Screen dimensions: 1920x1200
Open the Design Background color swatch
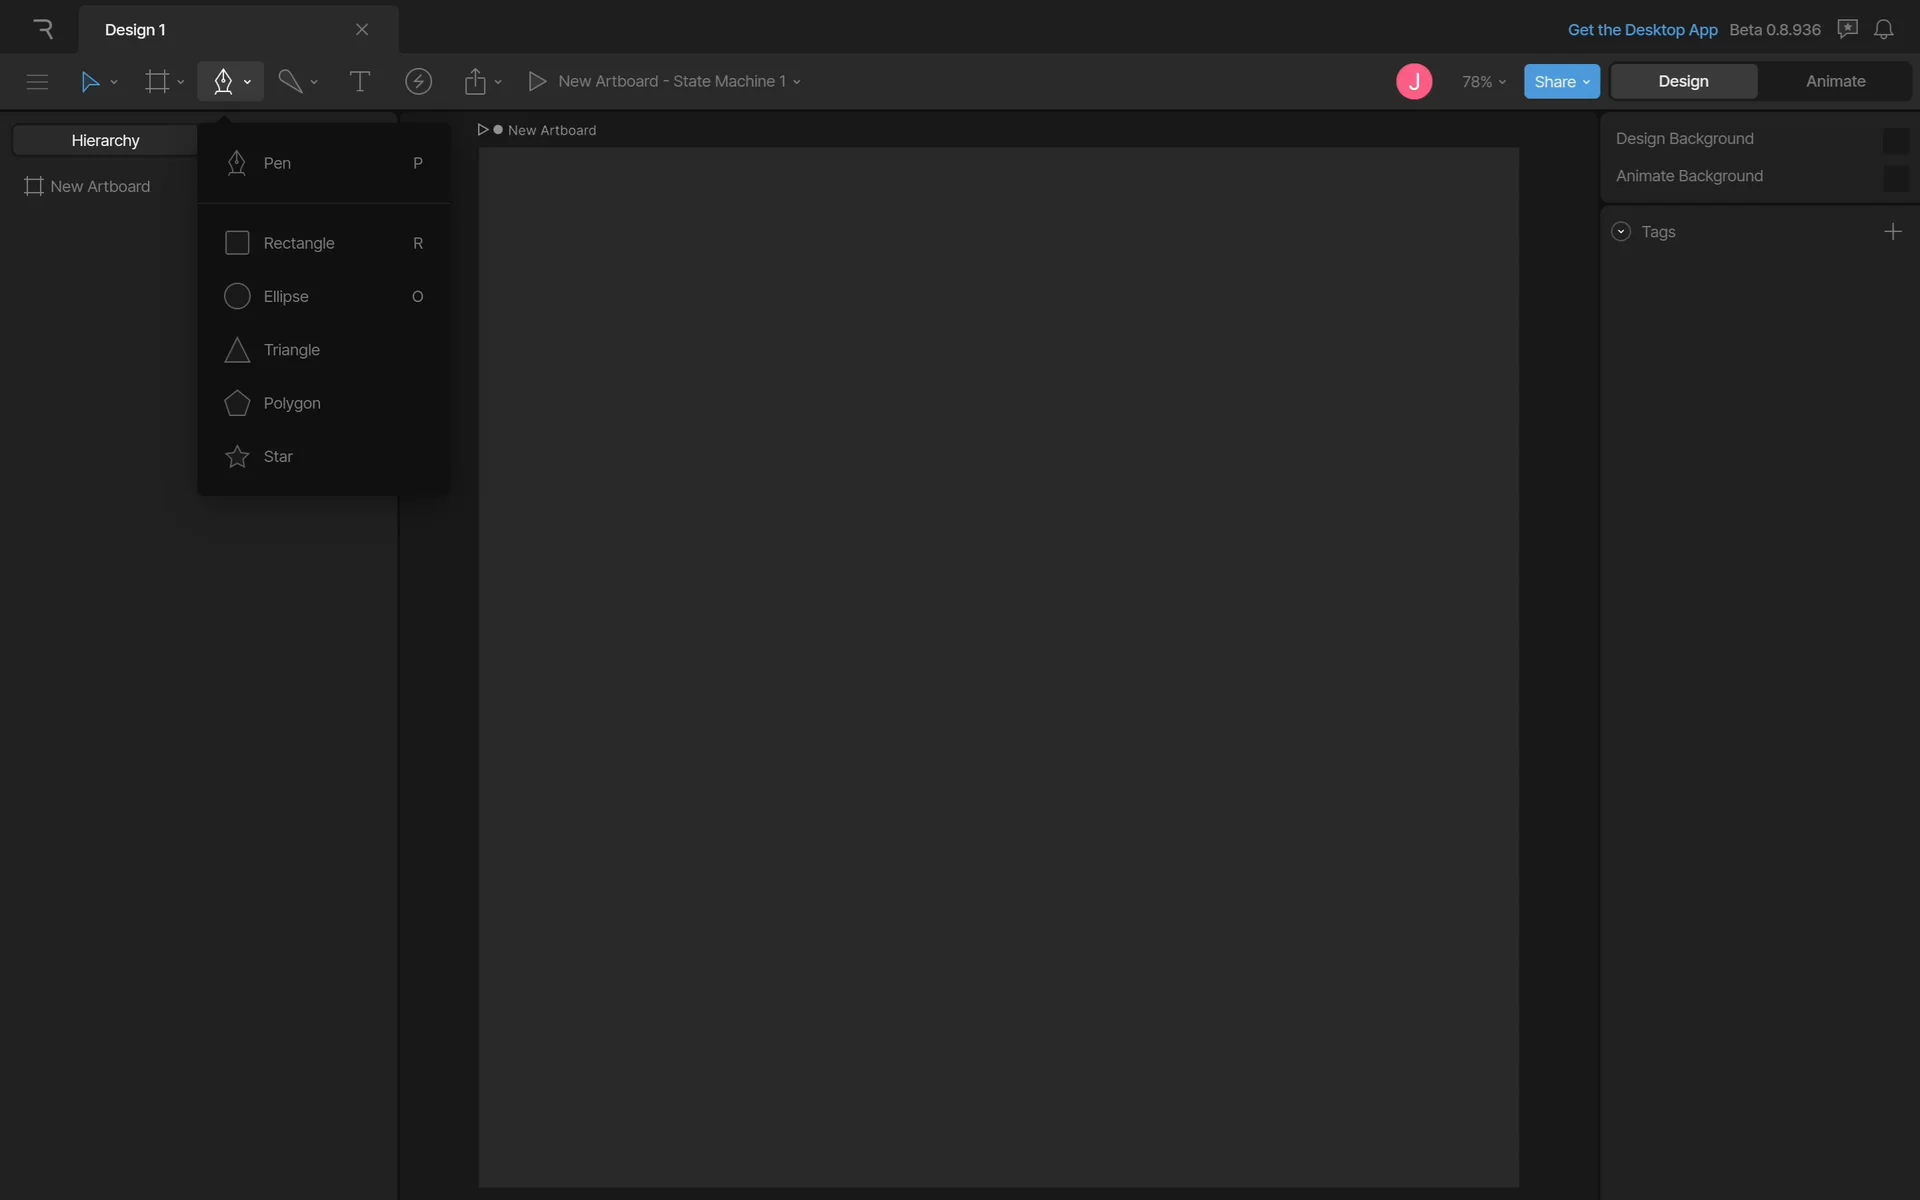[1894, 140]
